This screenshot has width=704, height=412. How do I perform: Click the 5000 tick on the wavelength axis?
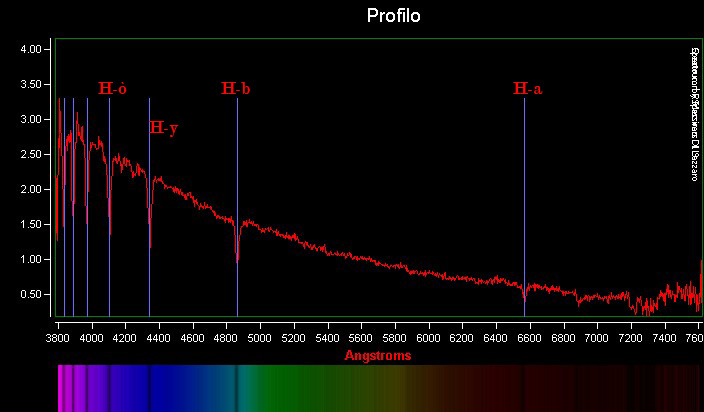[260, 338]
